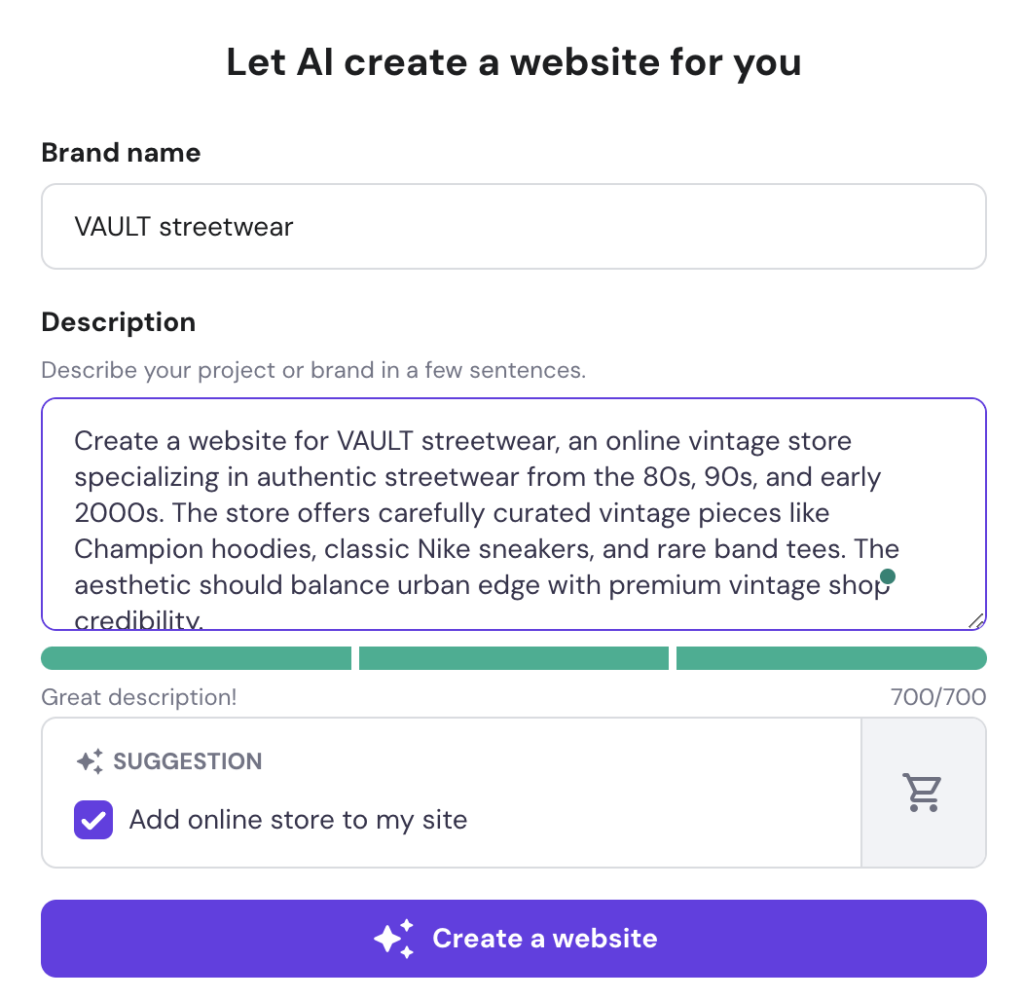Click the textarea resize handle
This screenshot has width=1024, height=999.
pyautogui.click(x=975, y=620)
